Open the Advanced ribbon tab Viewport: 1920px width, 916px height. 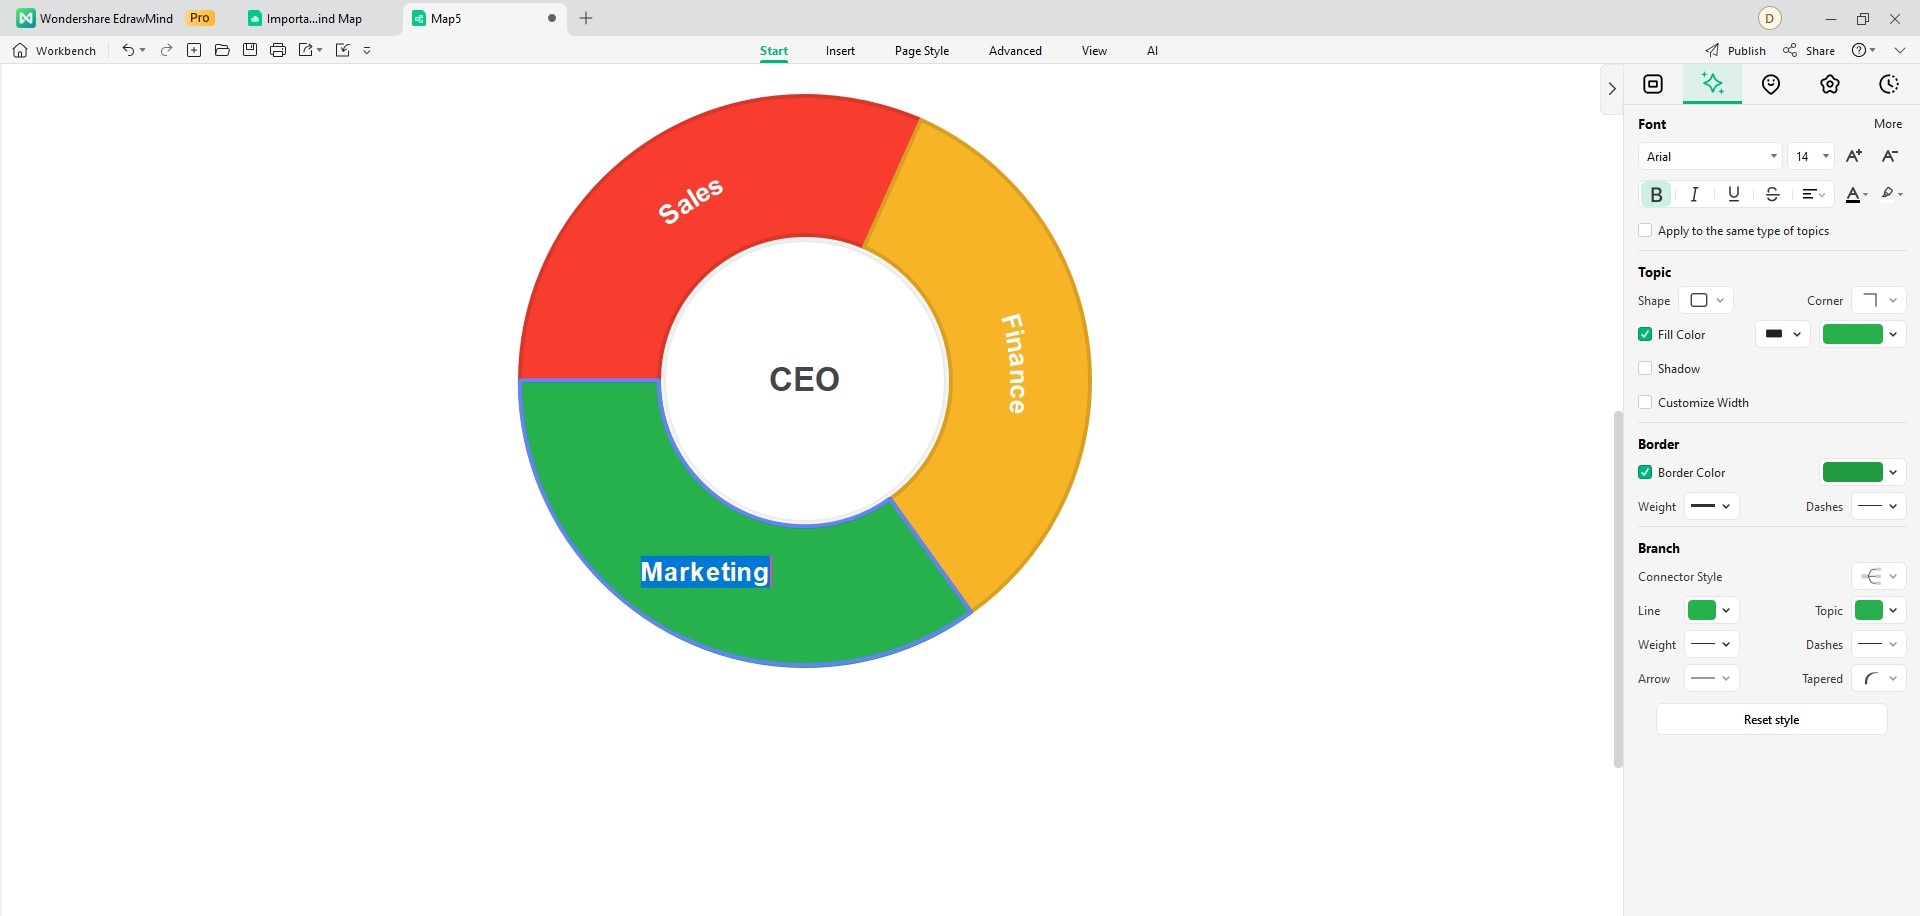(1015, 50)
